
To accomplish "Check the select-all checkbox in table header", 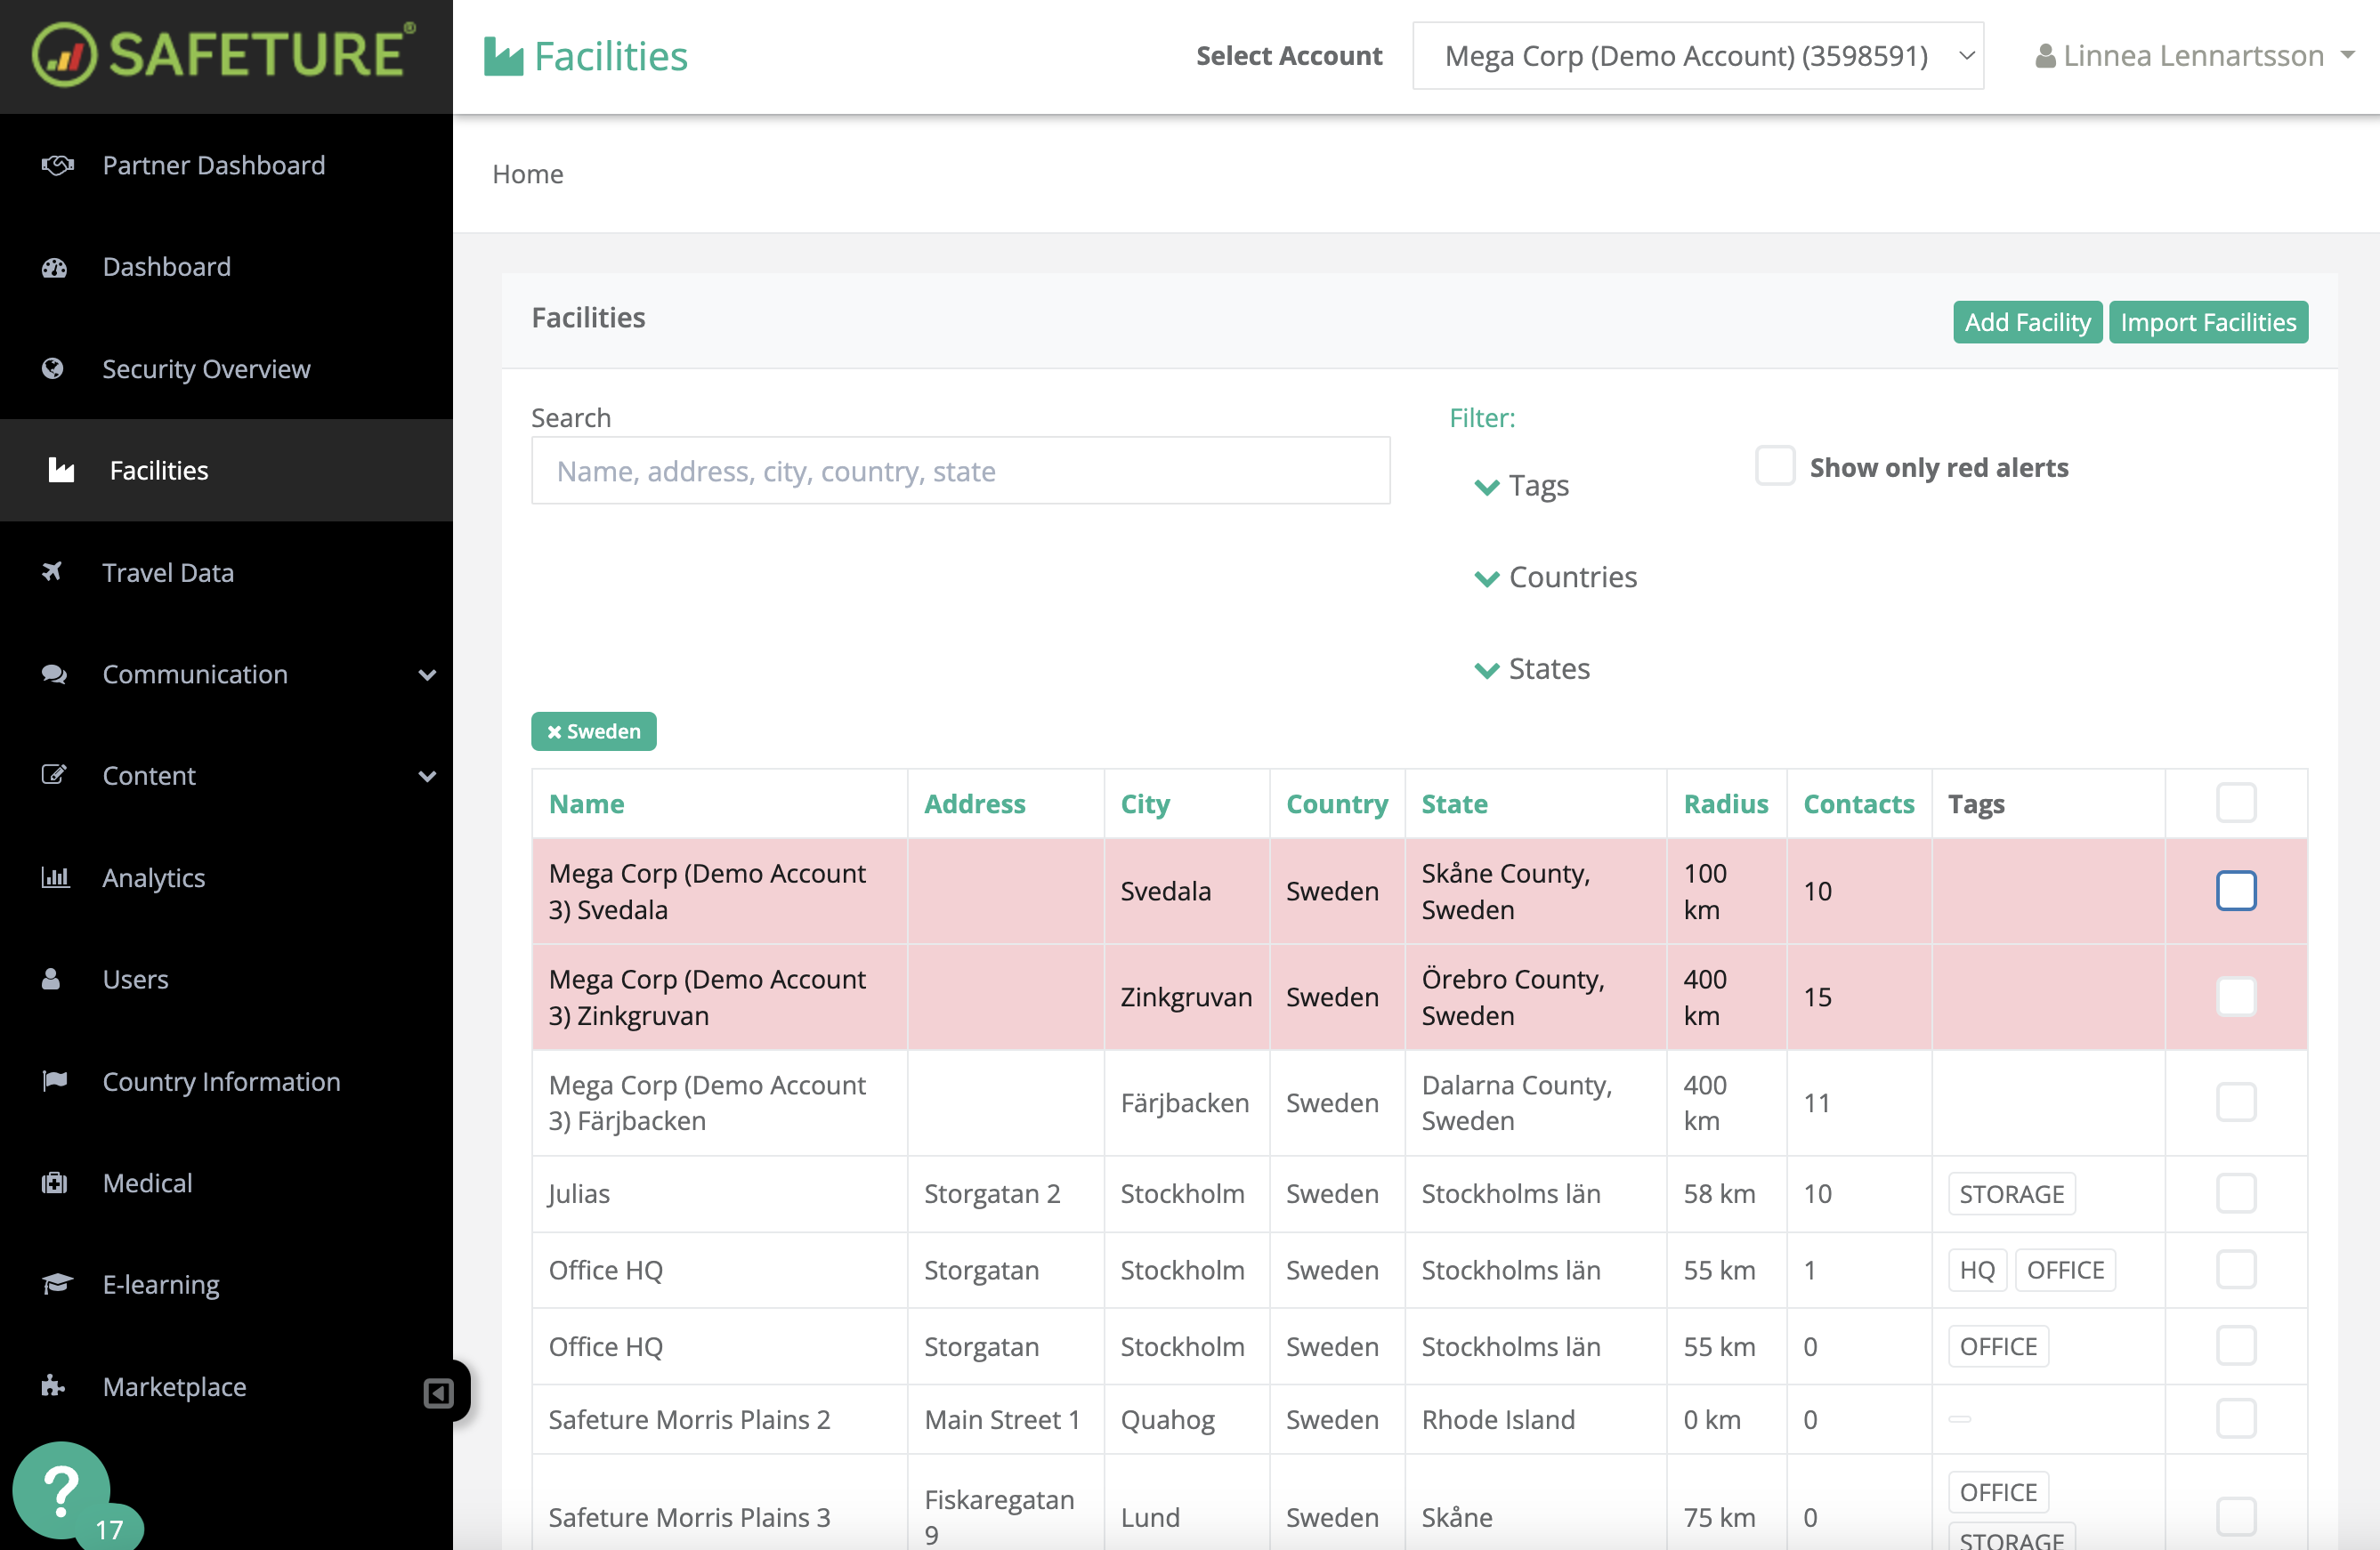I will (2235, 803).
